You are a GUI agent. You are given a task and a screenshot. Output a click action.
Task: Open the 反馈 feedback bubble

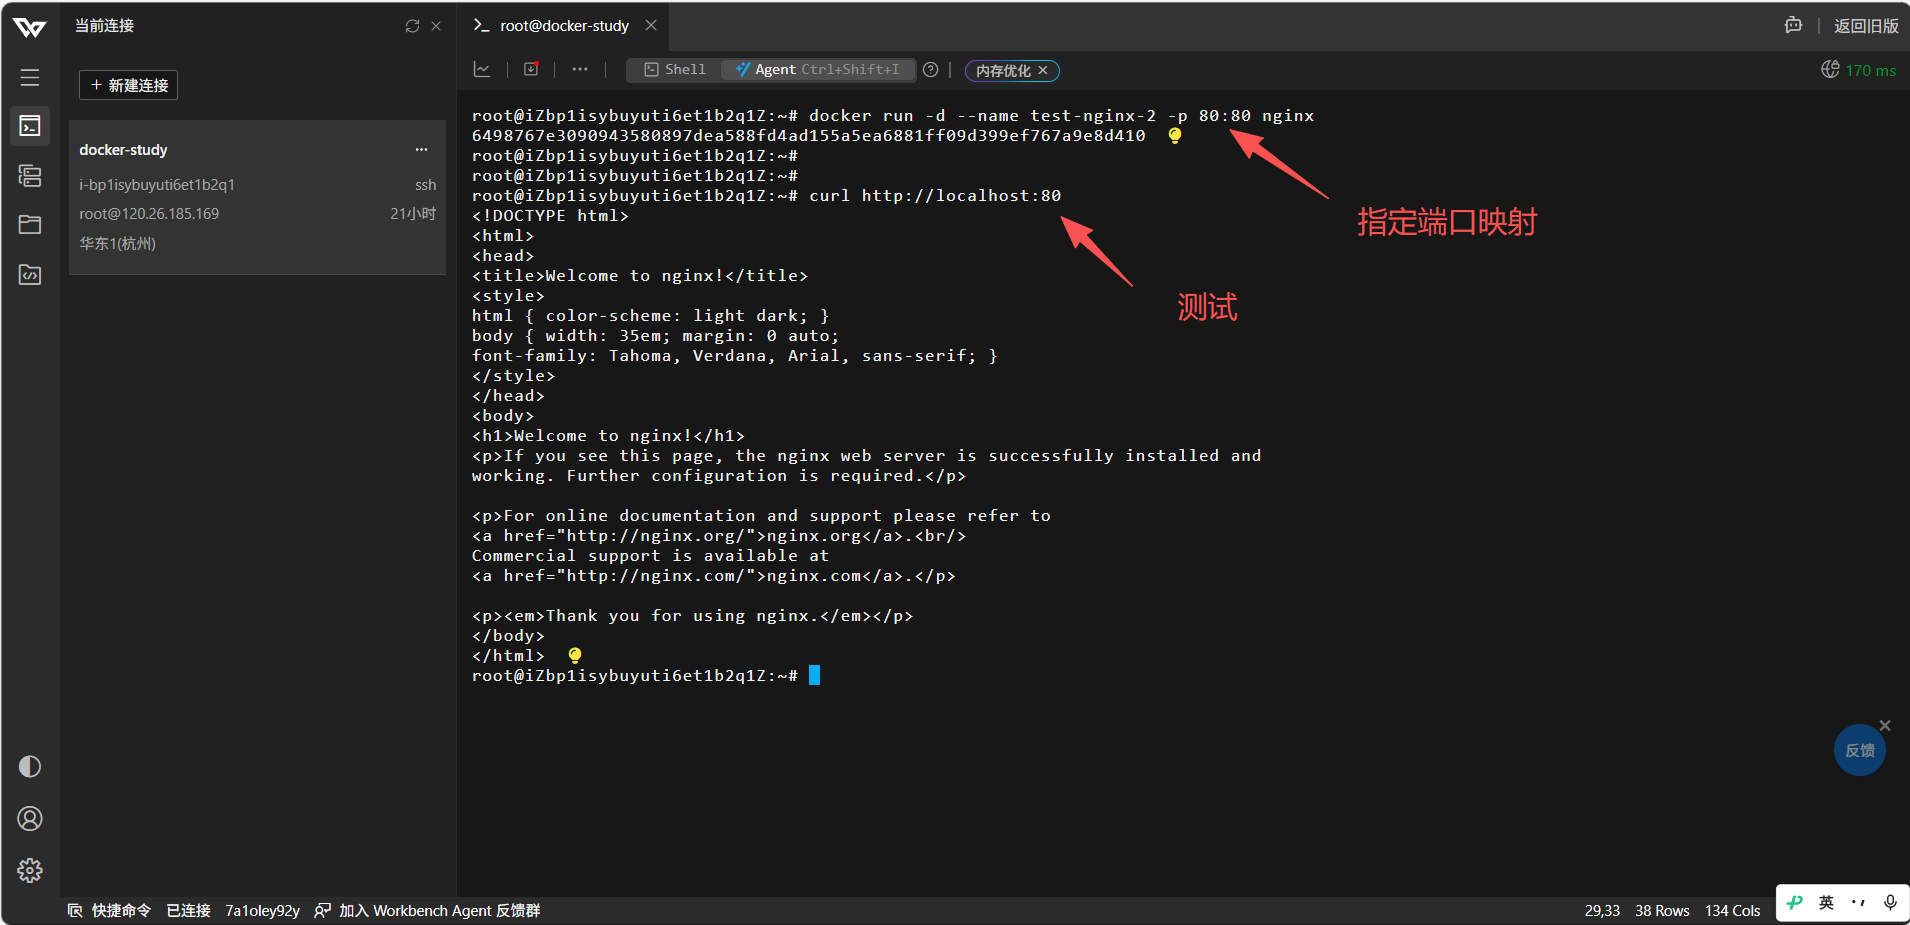tap(1860, 750)
